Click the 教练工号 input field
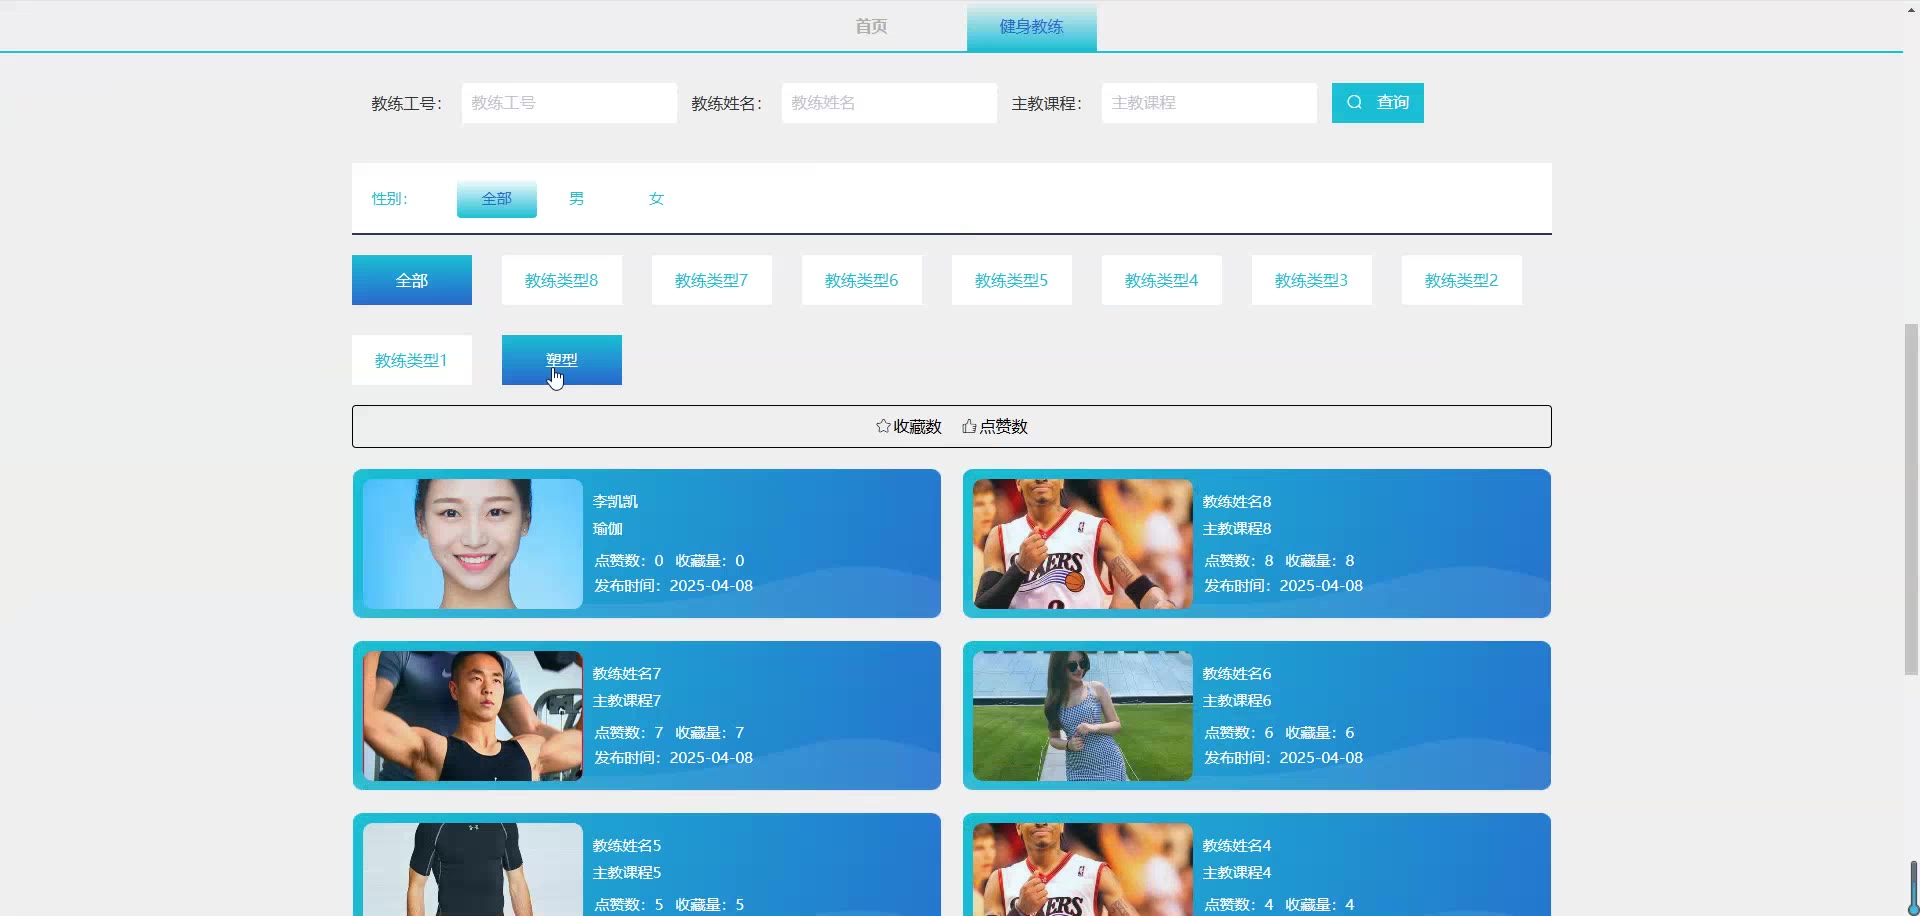The height and width of the screenshot is (916, 1920). (568, 103)
